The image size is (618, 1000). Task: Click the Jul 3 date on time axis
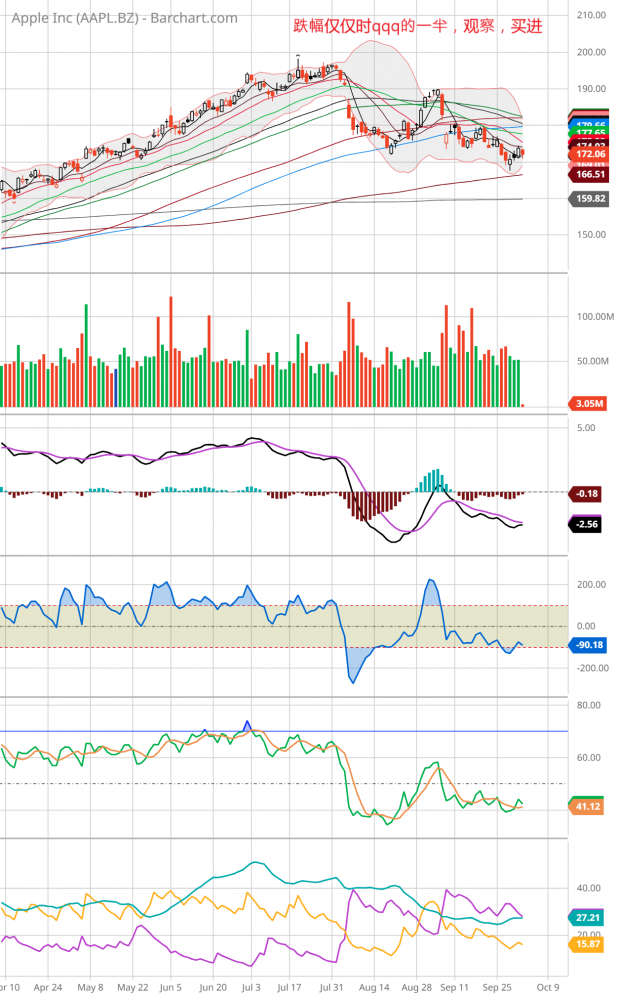pos(254,986)
